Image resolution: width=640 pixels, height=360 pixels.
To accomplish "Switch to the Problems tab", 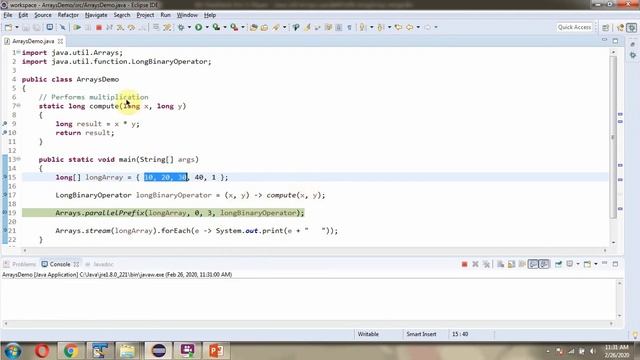I will point(20,264).
